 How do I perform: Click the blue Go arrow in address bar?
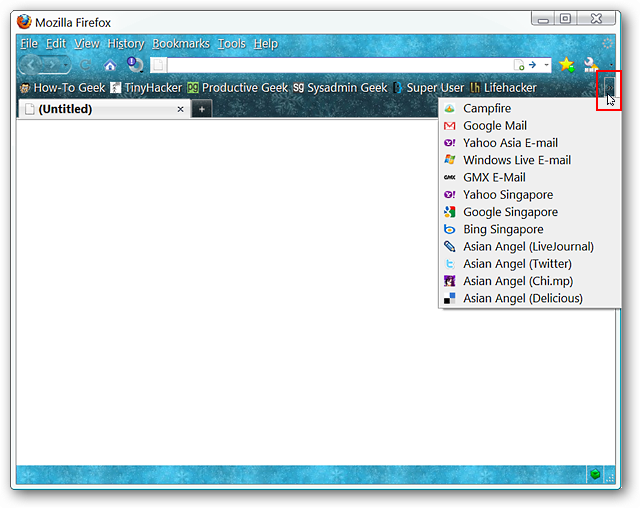(x=532, y=64)
